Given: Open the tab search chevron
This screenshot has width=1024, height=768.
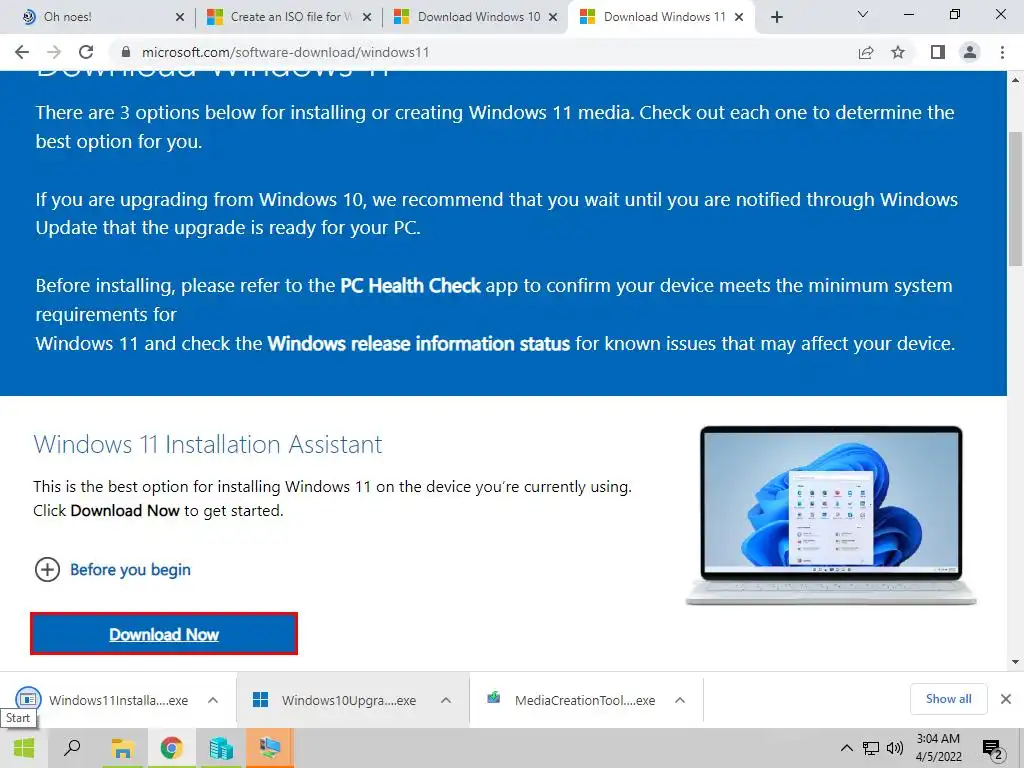Looking at the screenshot, I should pos(863,14).
